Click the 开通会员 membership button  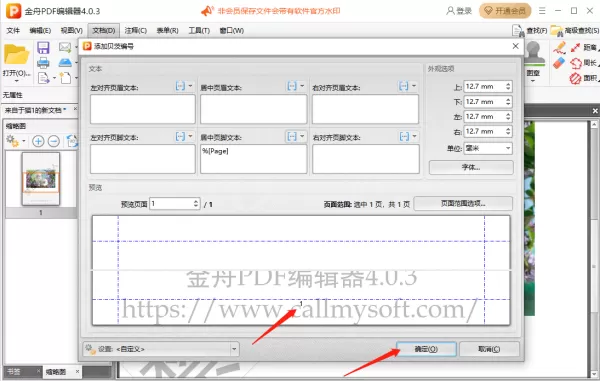point(505,11)
